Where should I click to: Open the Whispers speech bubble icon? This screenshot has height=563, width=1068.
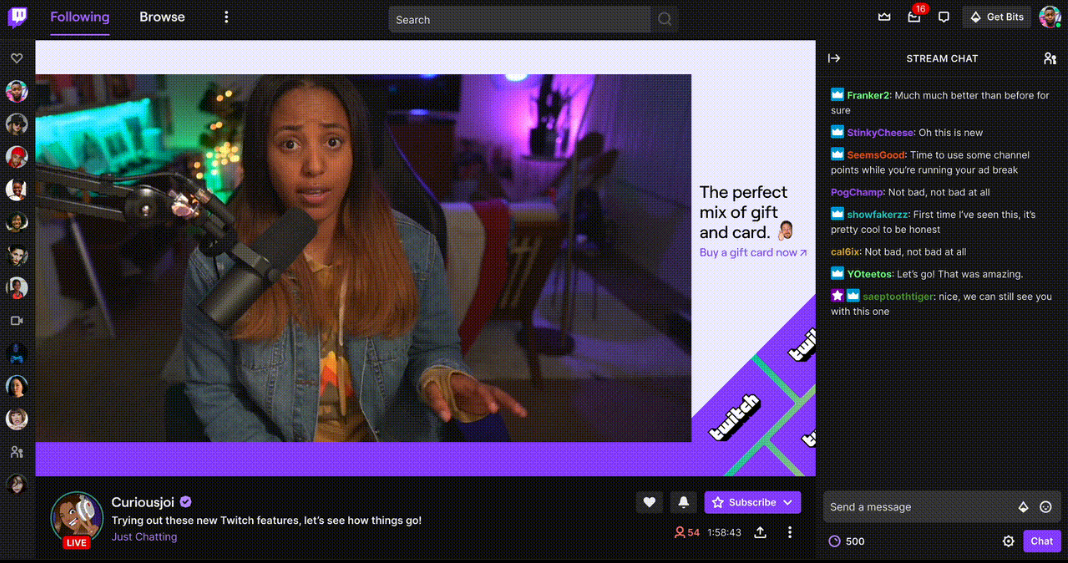tap(943, 17)
